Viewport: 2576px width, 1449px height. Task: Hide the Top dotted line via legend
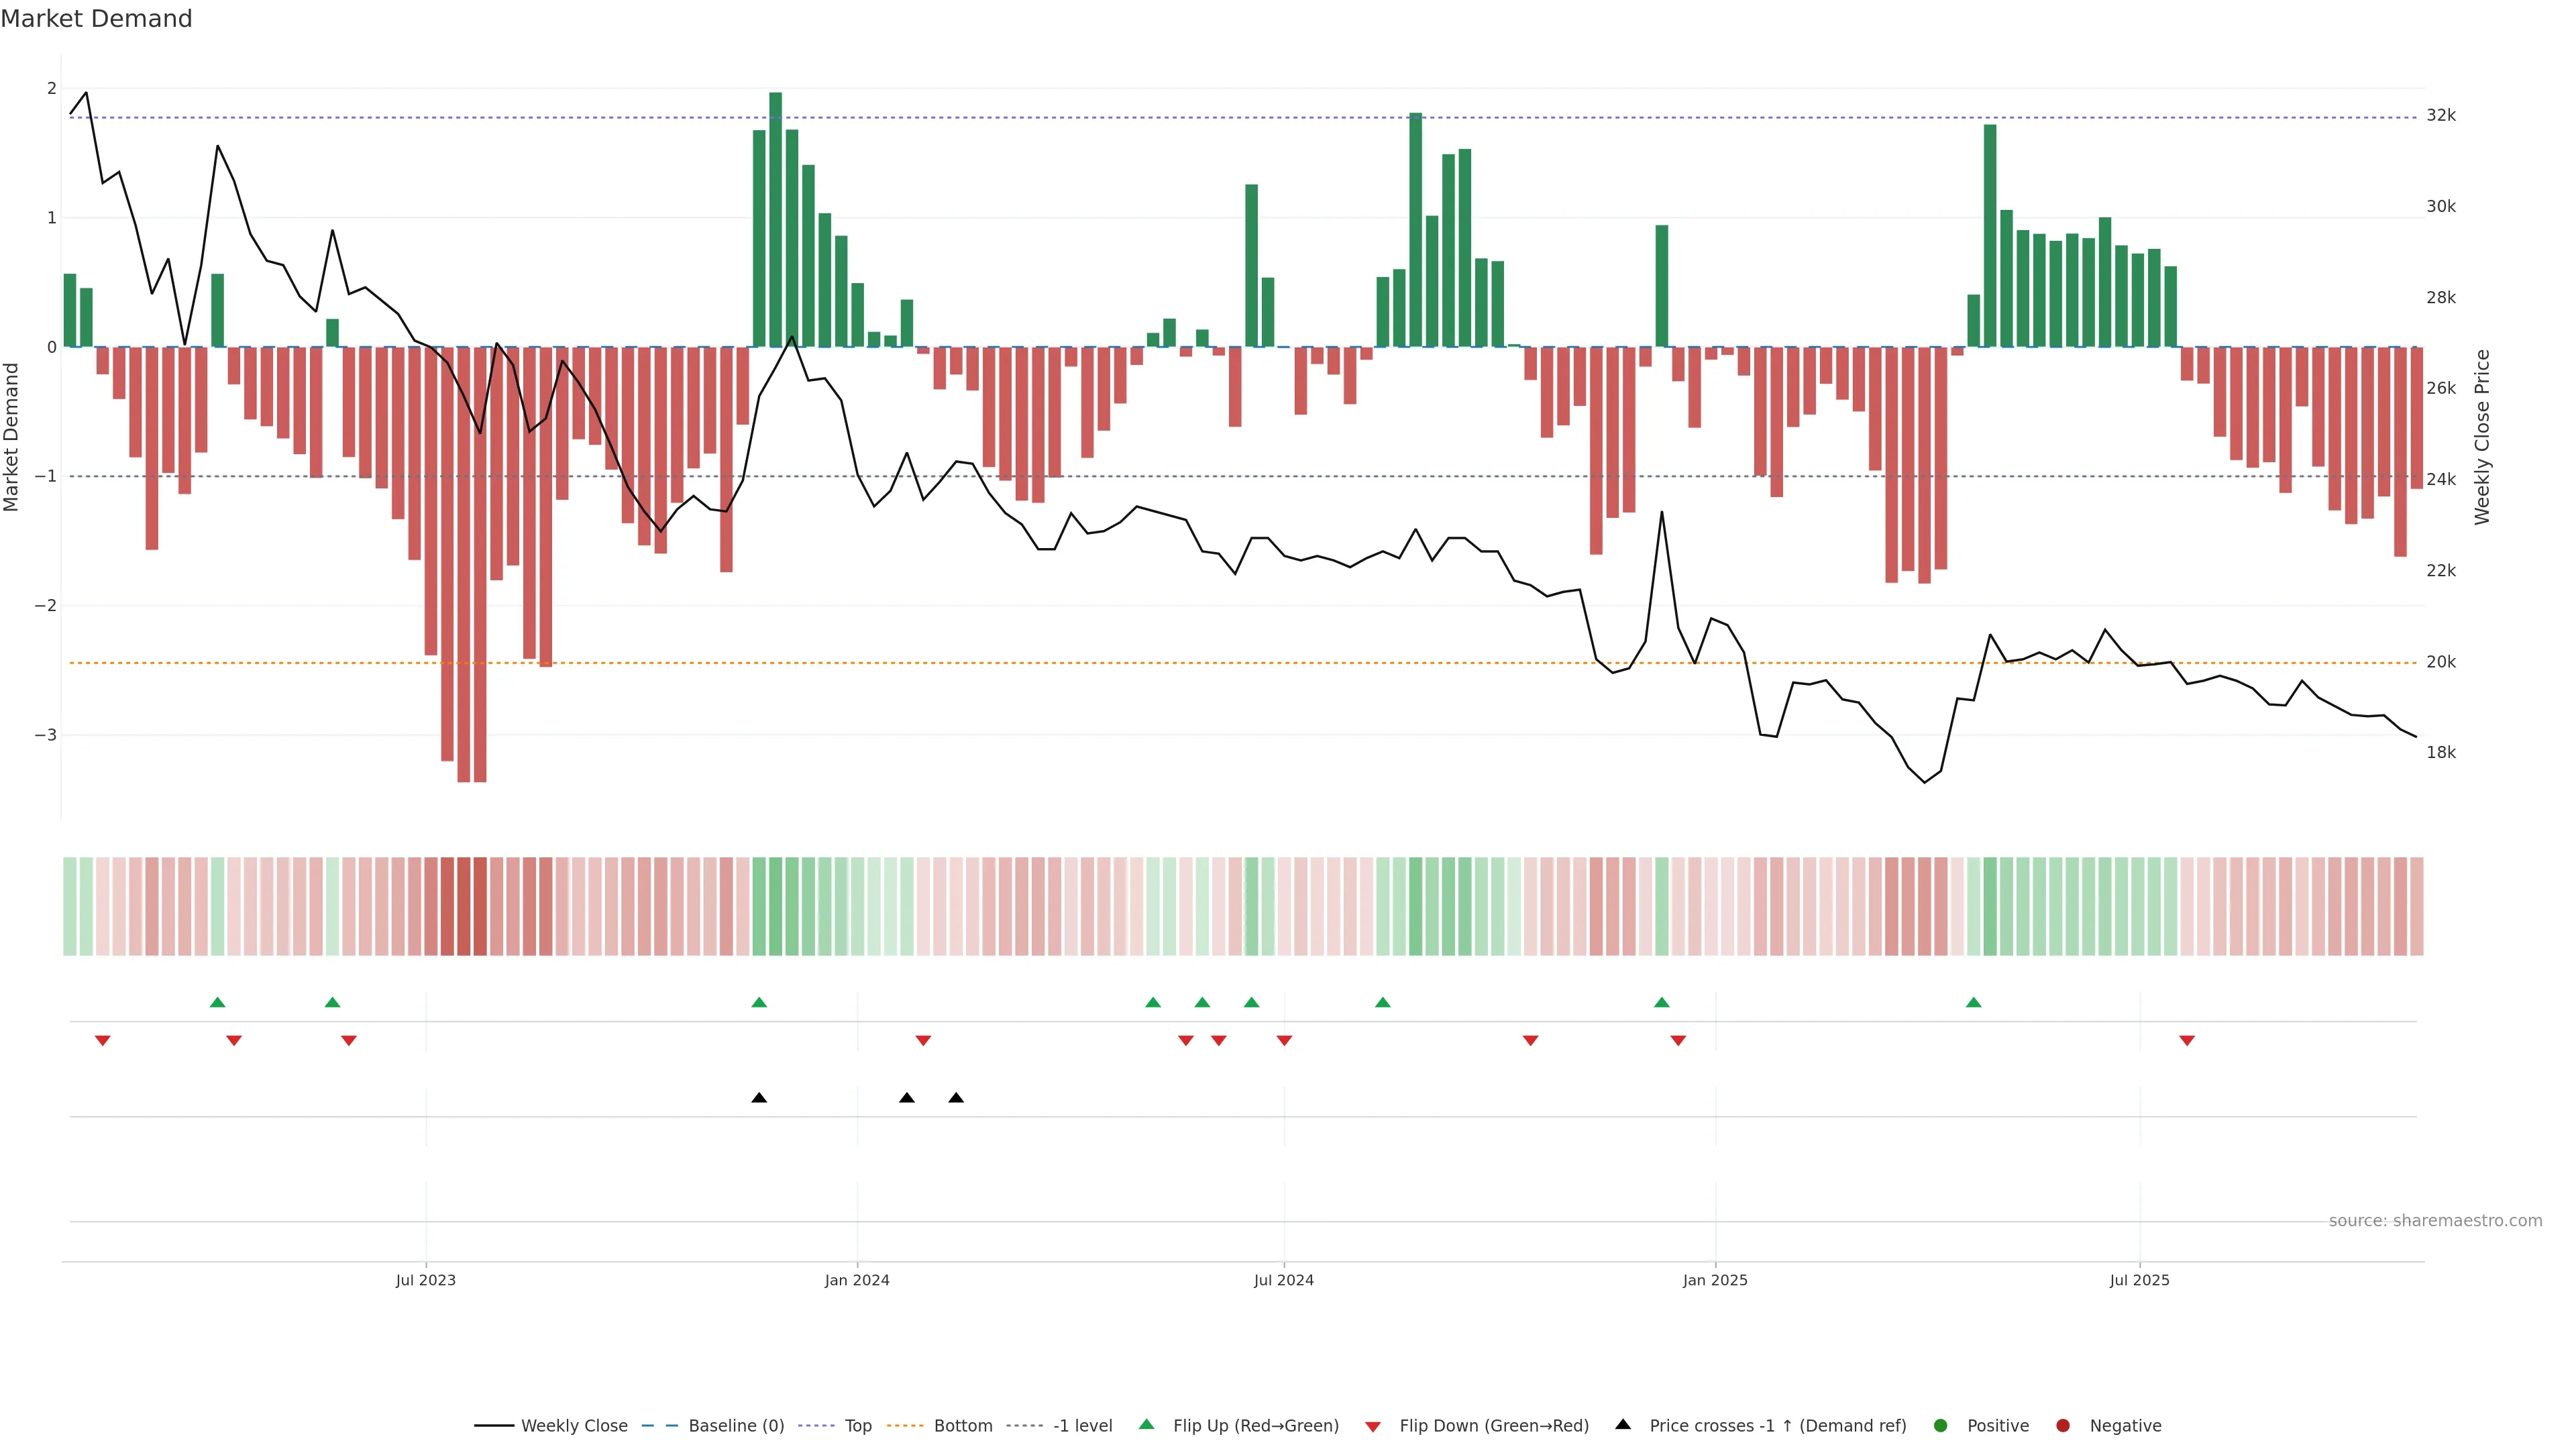pyautogui.click(x=857, y=1425)
